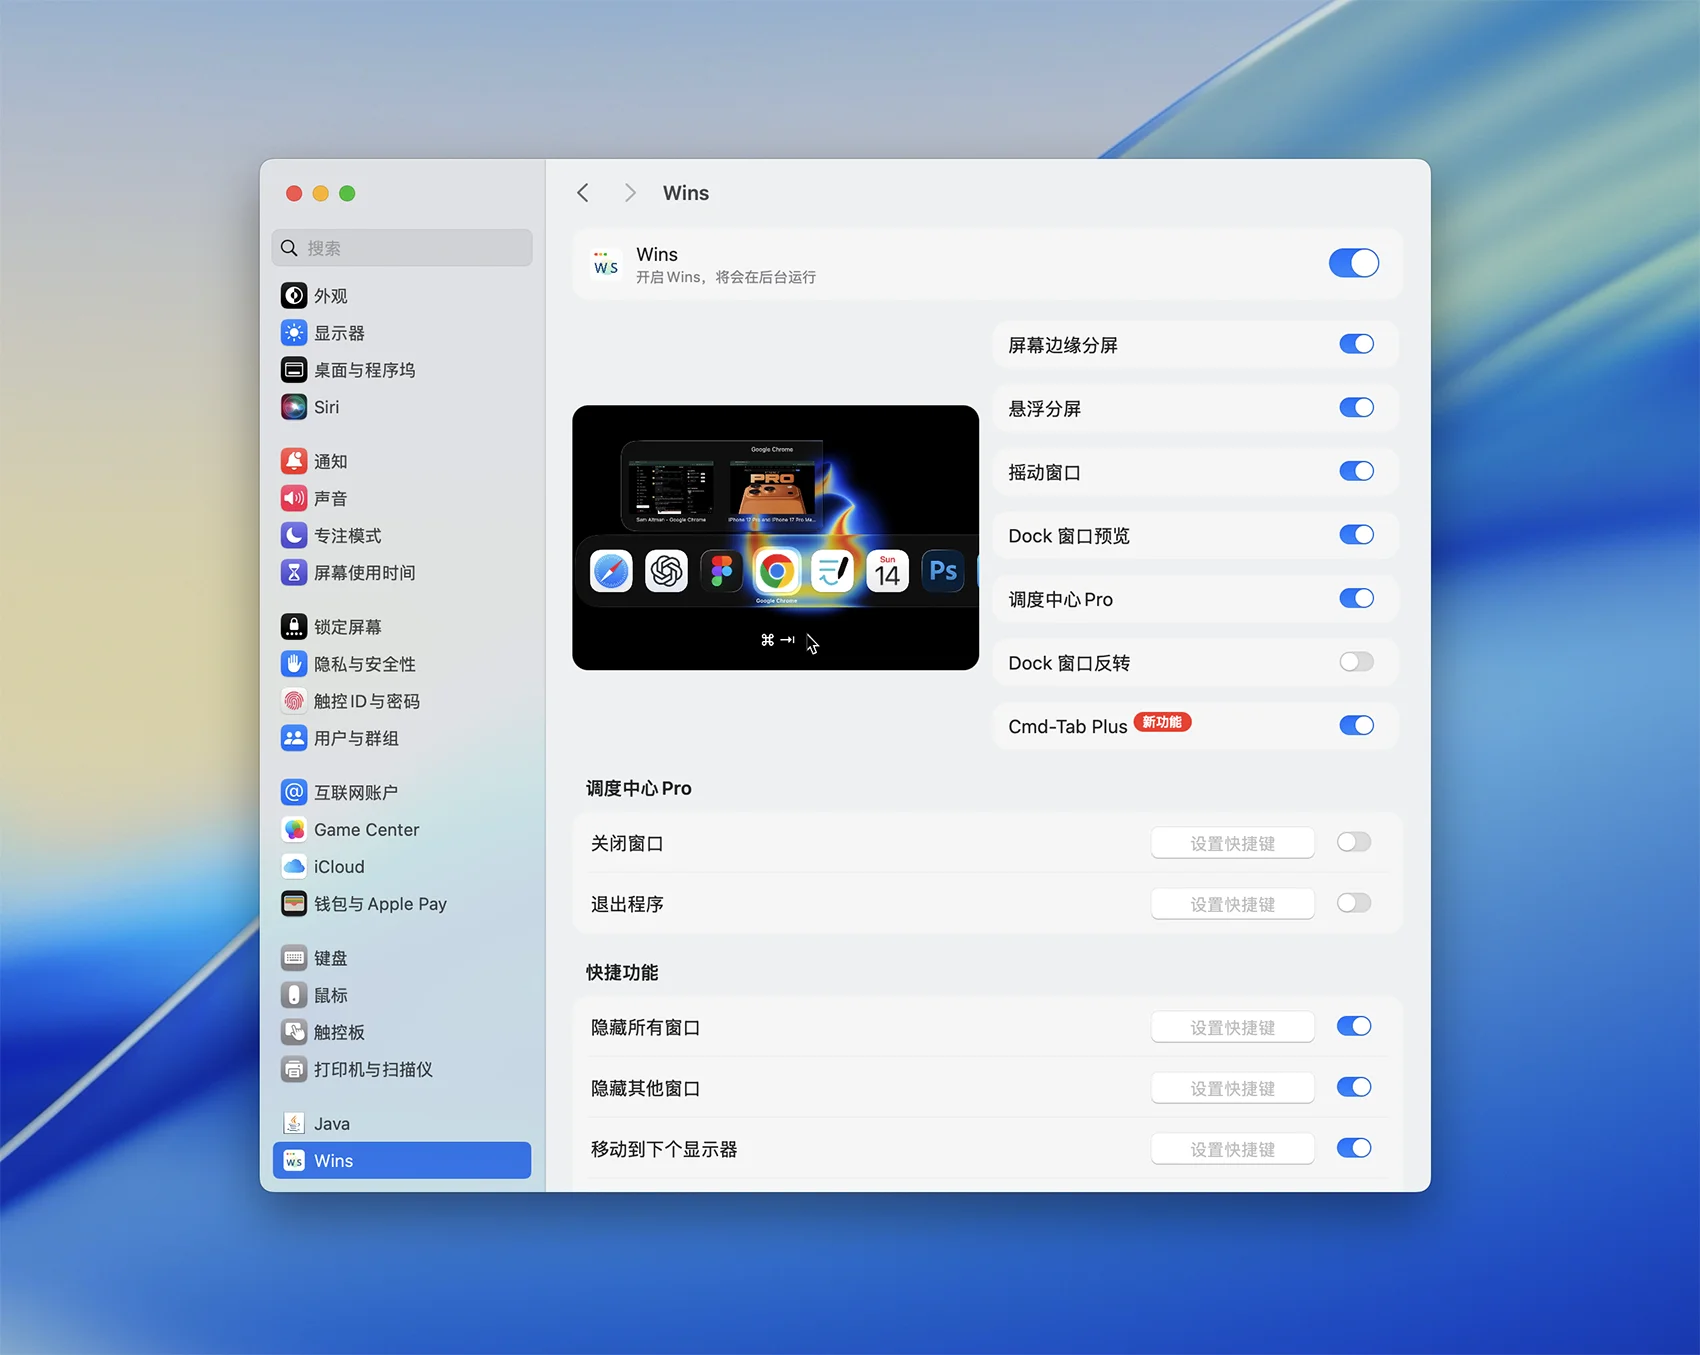Open the 用户与群组 people icon
1700x1355 pixels.
click(x=294, y=738)
